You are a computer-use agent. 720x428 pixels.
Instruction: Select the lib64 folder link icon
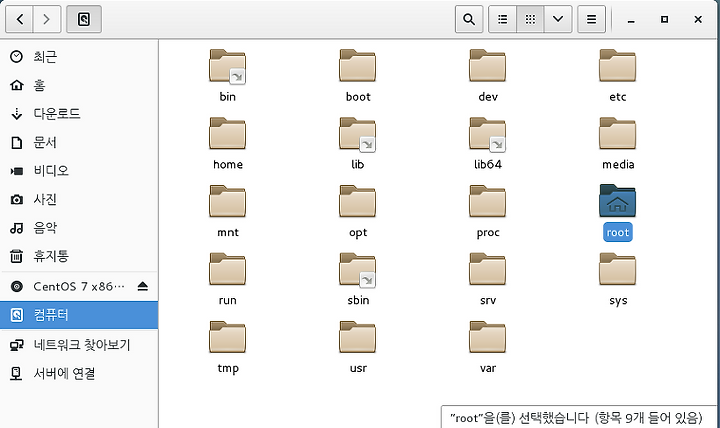[488, 135]
